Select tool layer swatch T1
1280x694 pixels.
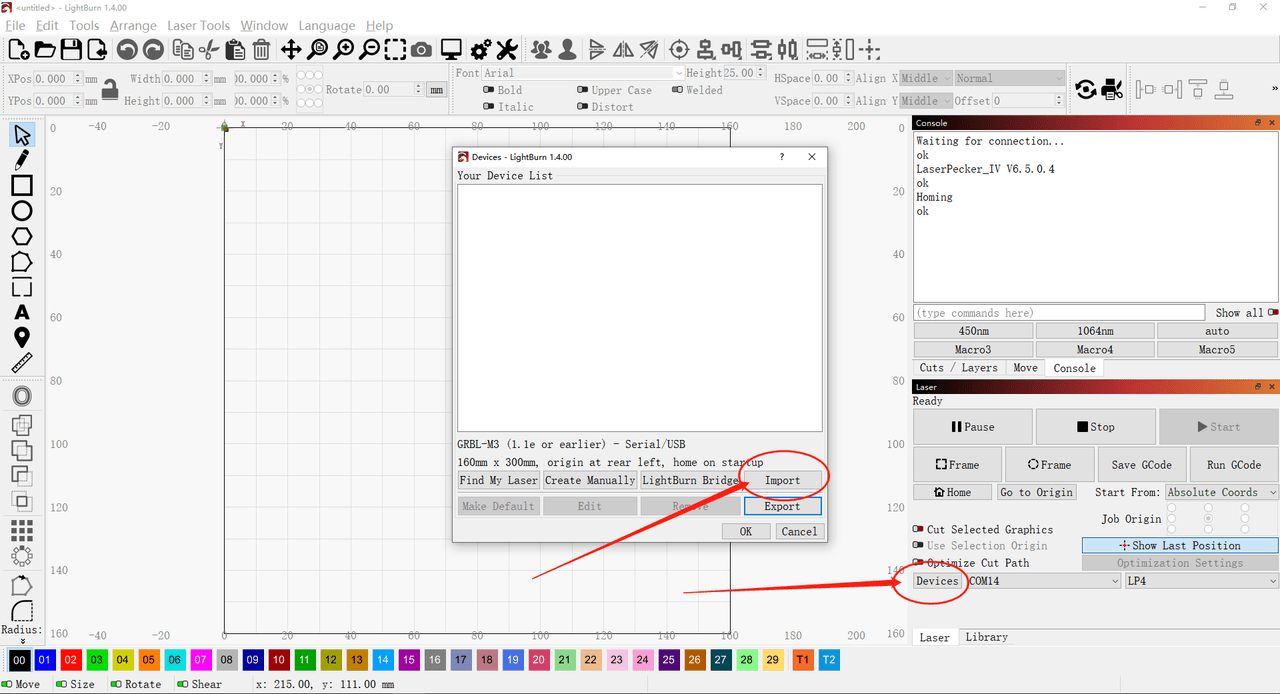pos(803,660)
